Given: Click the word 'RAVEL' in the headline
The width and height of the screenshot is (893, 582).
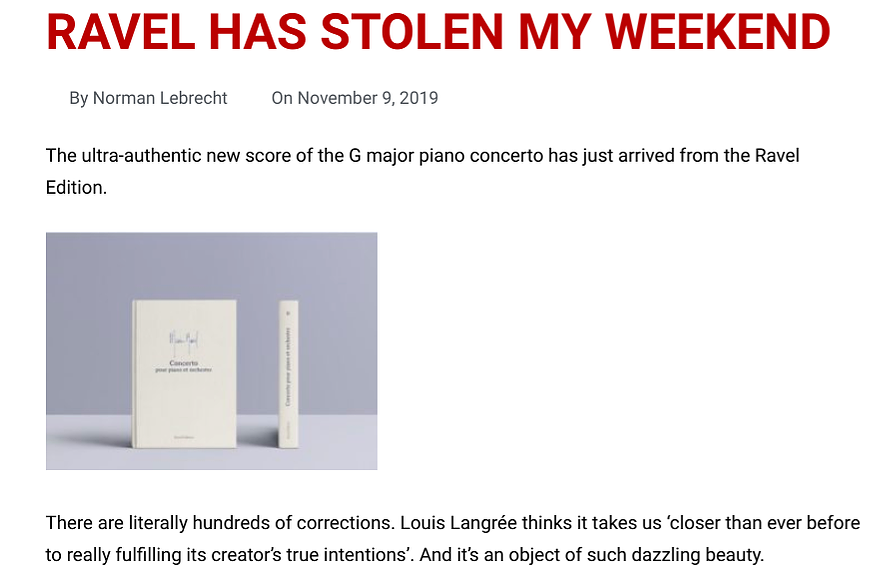Looking at the screenshot, I should pos(121,32).
